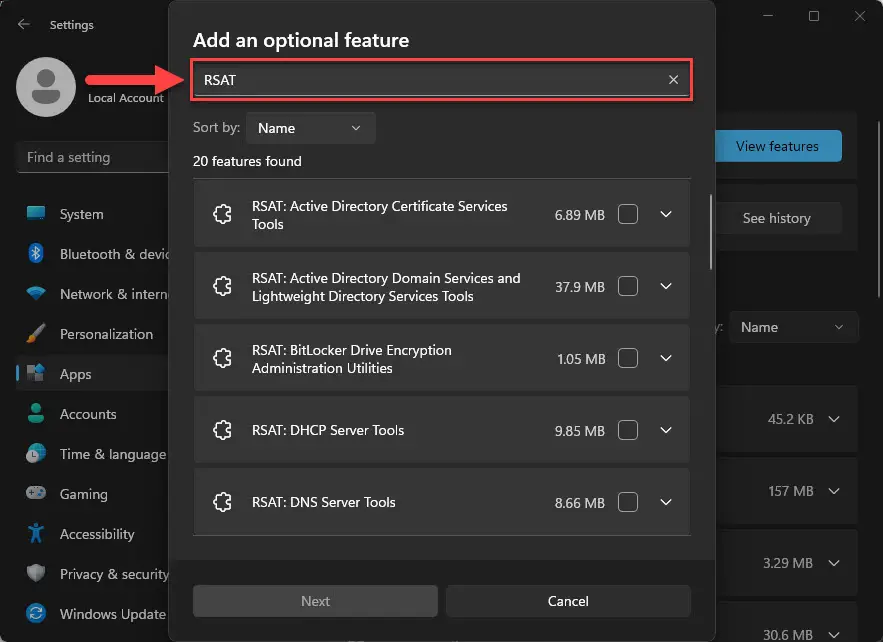Open Accessibility icon in sidebar
The image size is (883, 642).
tap(36, 533)
